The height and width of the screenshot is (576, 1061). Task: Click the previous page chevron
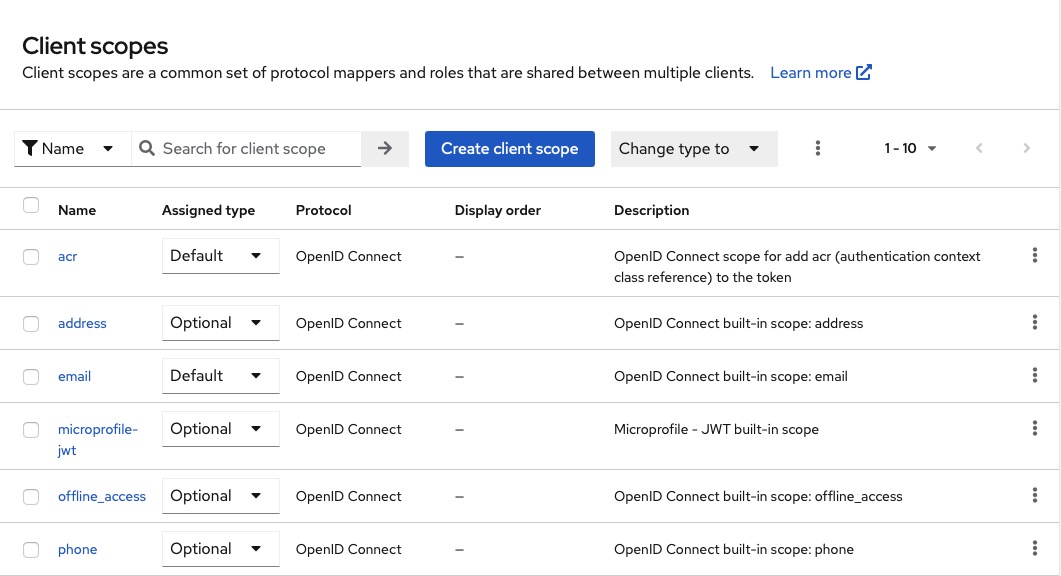pos(979,148)
